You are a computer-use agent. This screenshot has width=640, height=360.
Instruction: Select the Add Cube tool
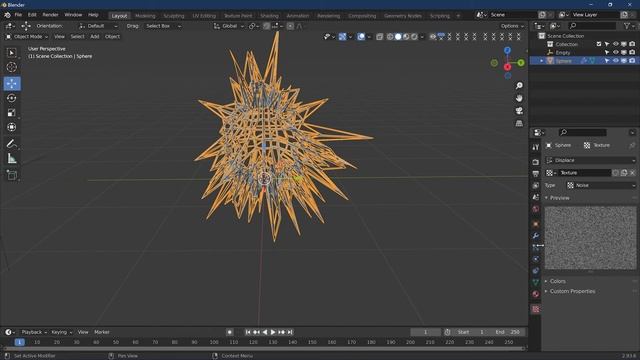11,175
